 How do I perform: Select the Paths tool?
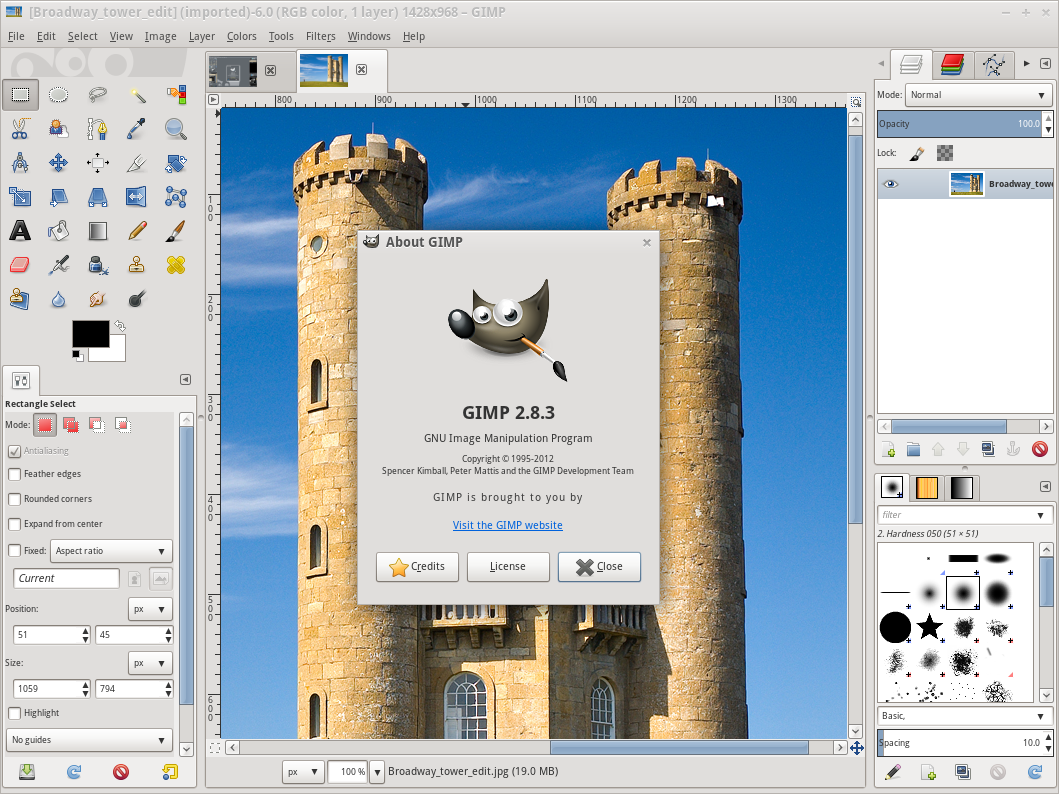(98, 128)
